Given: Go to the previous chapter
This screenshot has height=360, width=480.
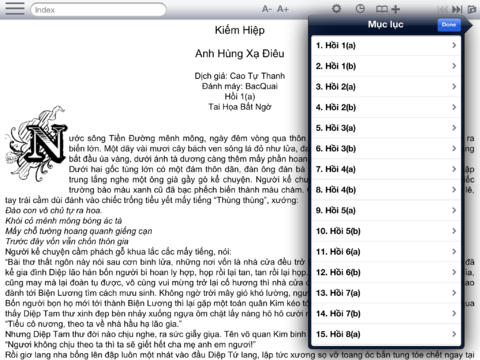Looking at the screenshot, I should [444, 9].
